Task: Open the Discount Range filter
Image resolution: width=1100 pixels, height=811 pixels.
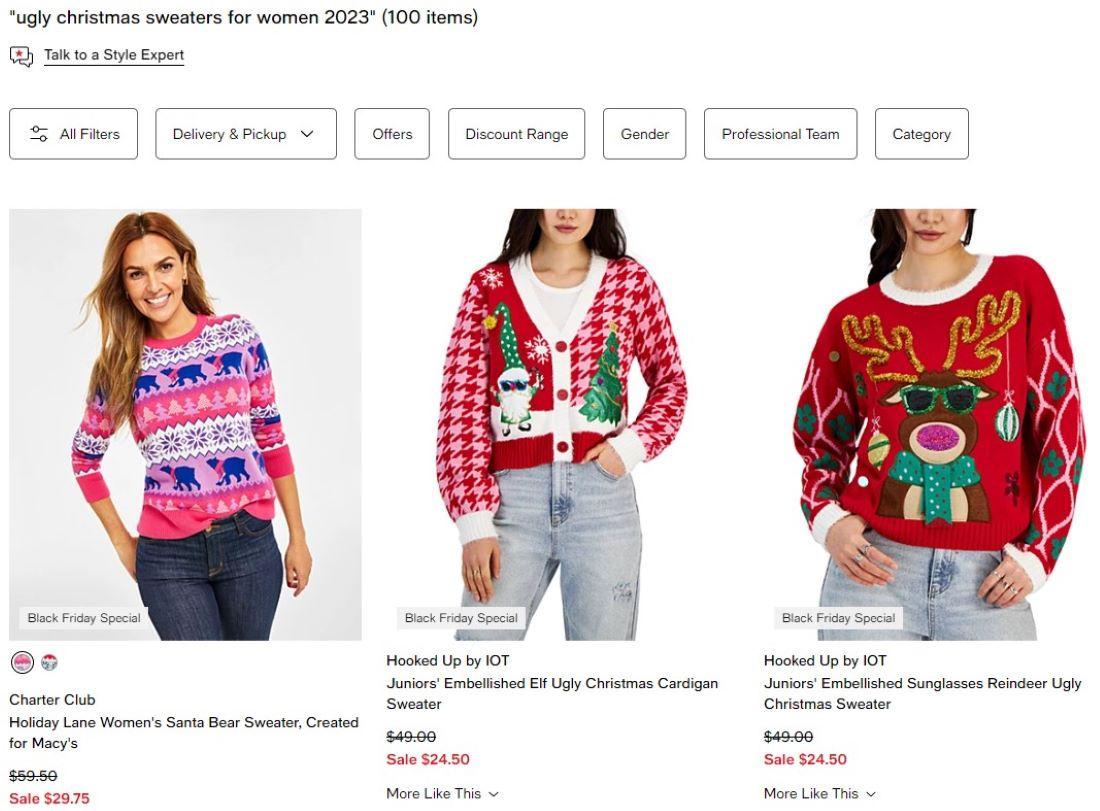Action: coord(516,134)
